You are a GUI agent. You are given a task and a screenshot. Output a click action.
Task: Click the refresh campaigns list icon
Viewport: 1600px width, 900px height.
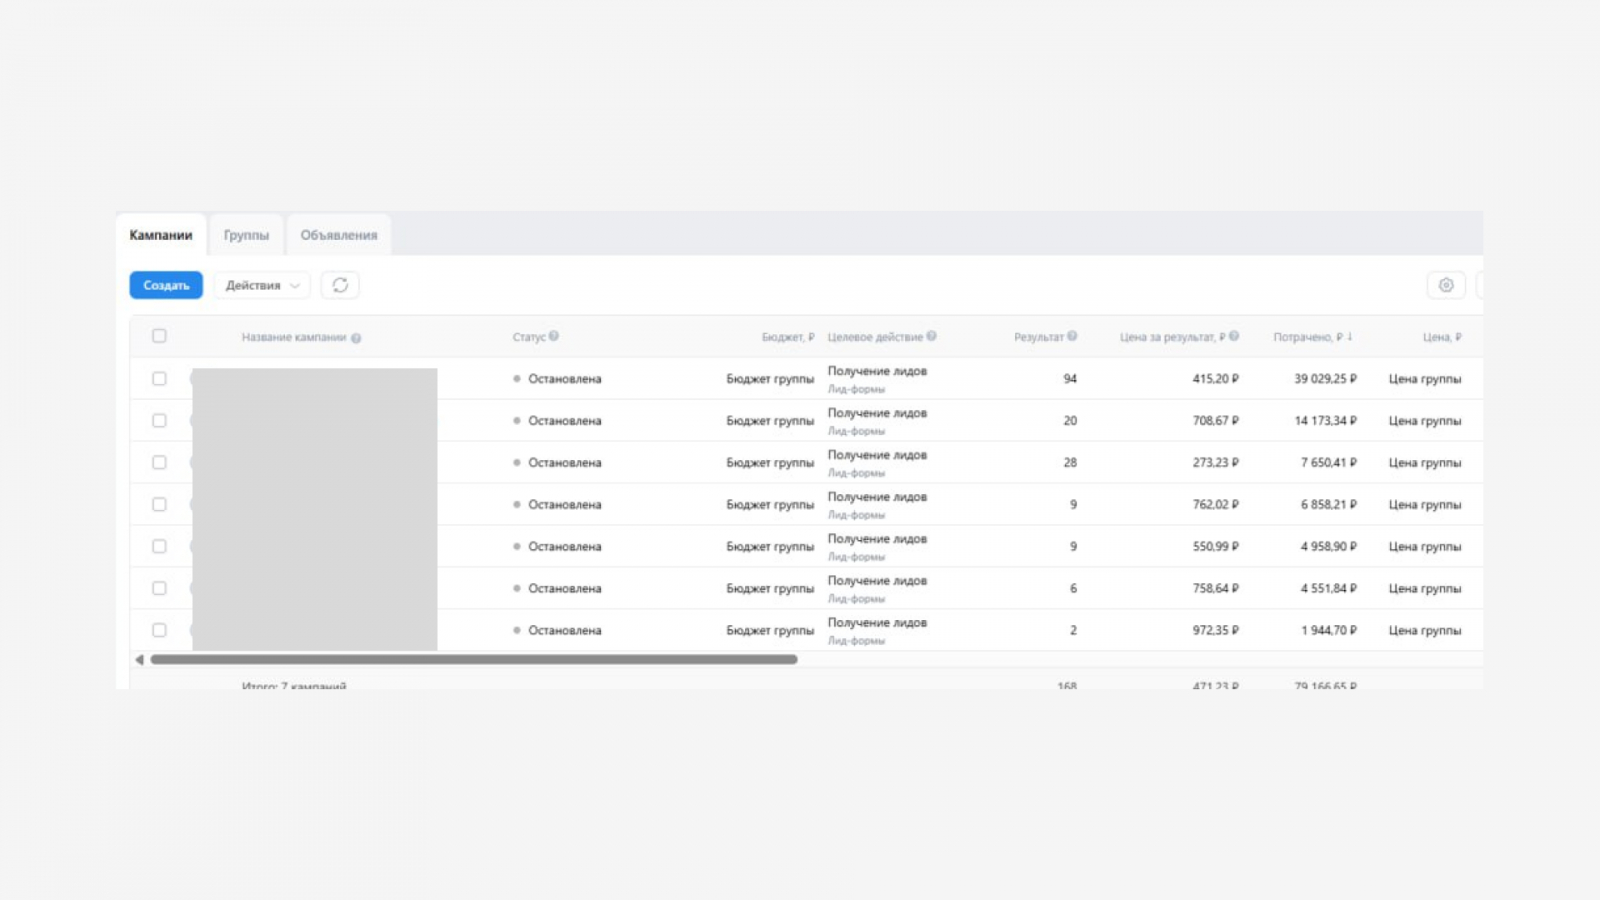tap(340, 285)
